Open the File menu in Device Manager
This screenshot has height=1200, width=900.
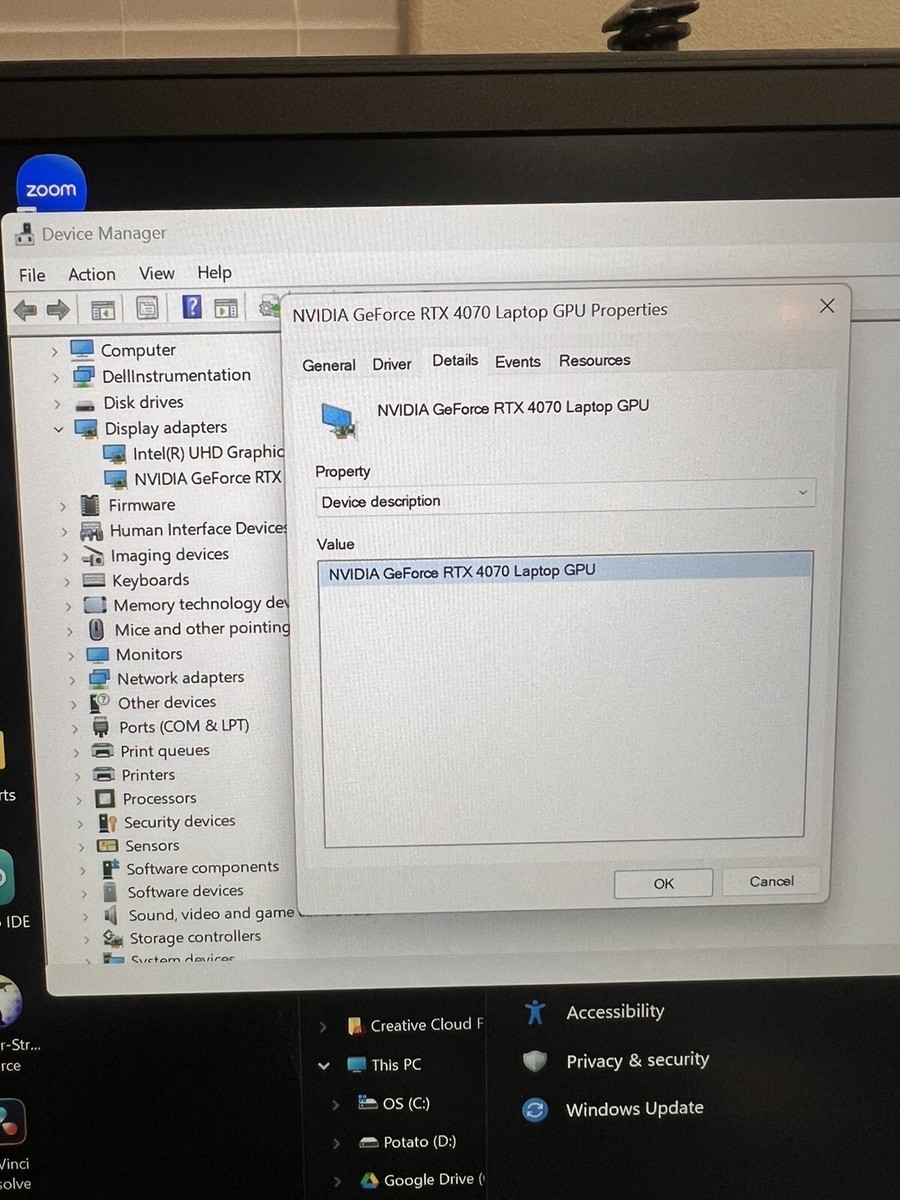point(32,275)
